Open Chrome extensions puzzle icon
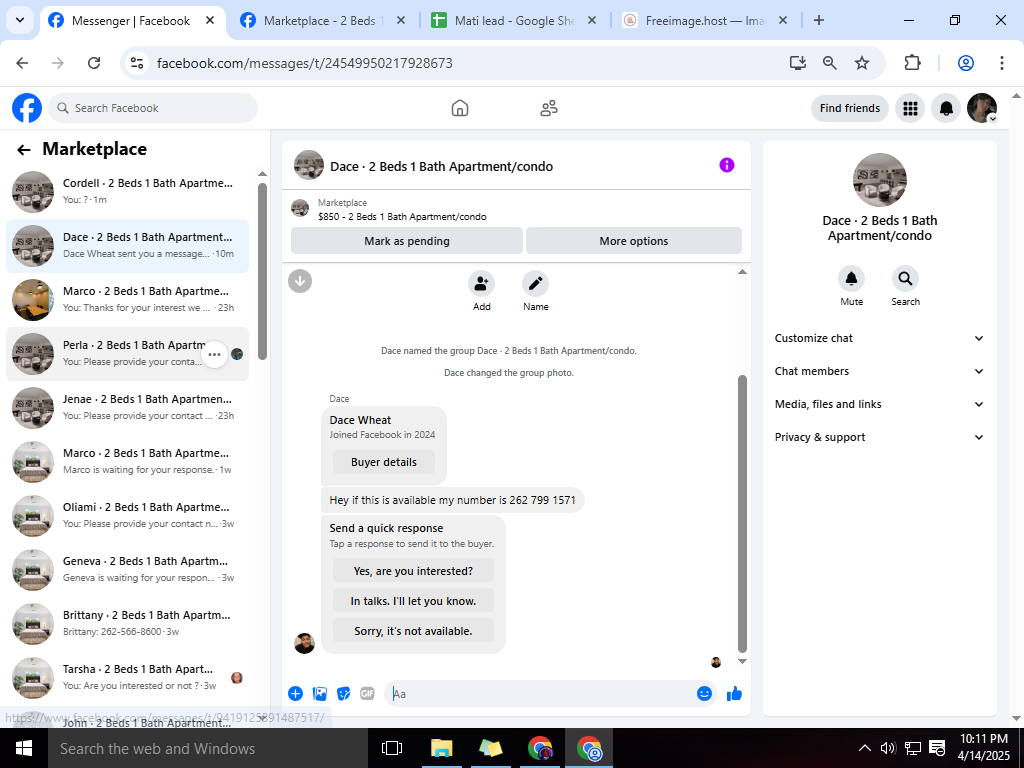1024x768 pixels. pyautogui.click(x=912, y=63)
